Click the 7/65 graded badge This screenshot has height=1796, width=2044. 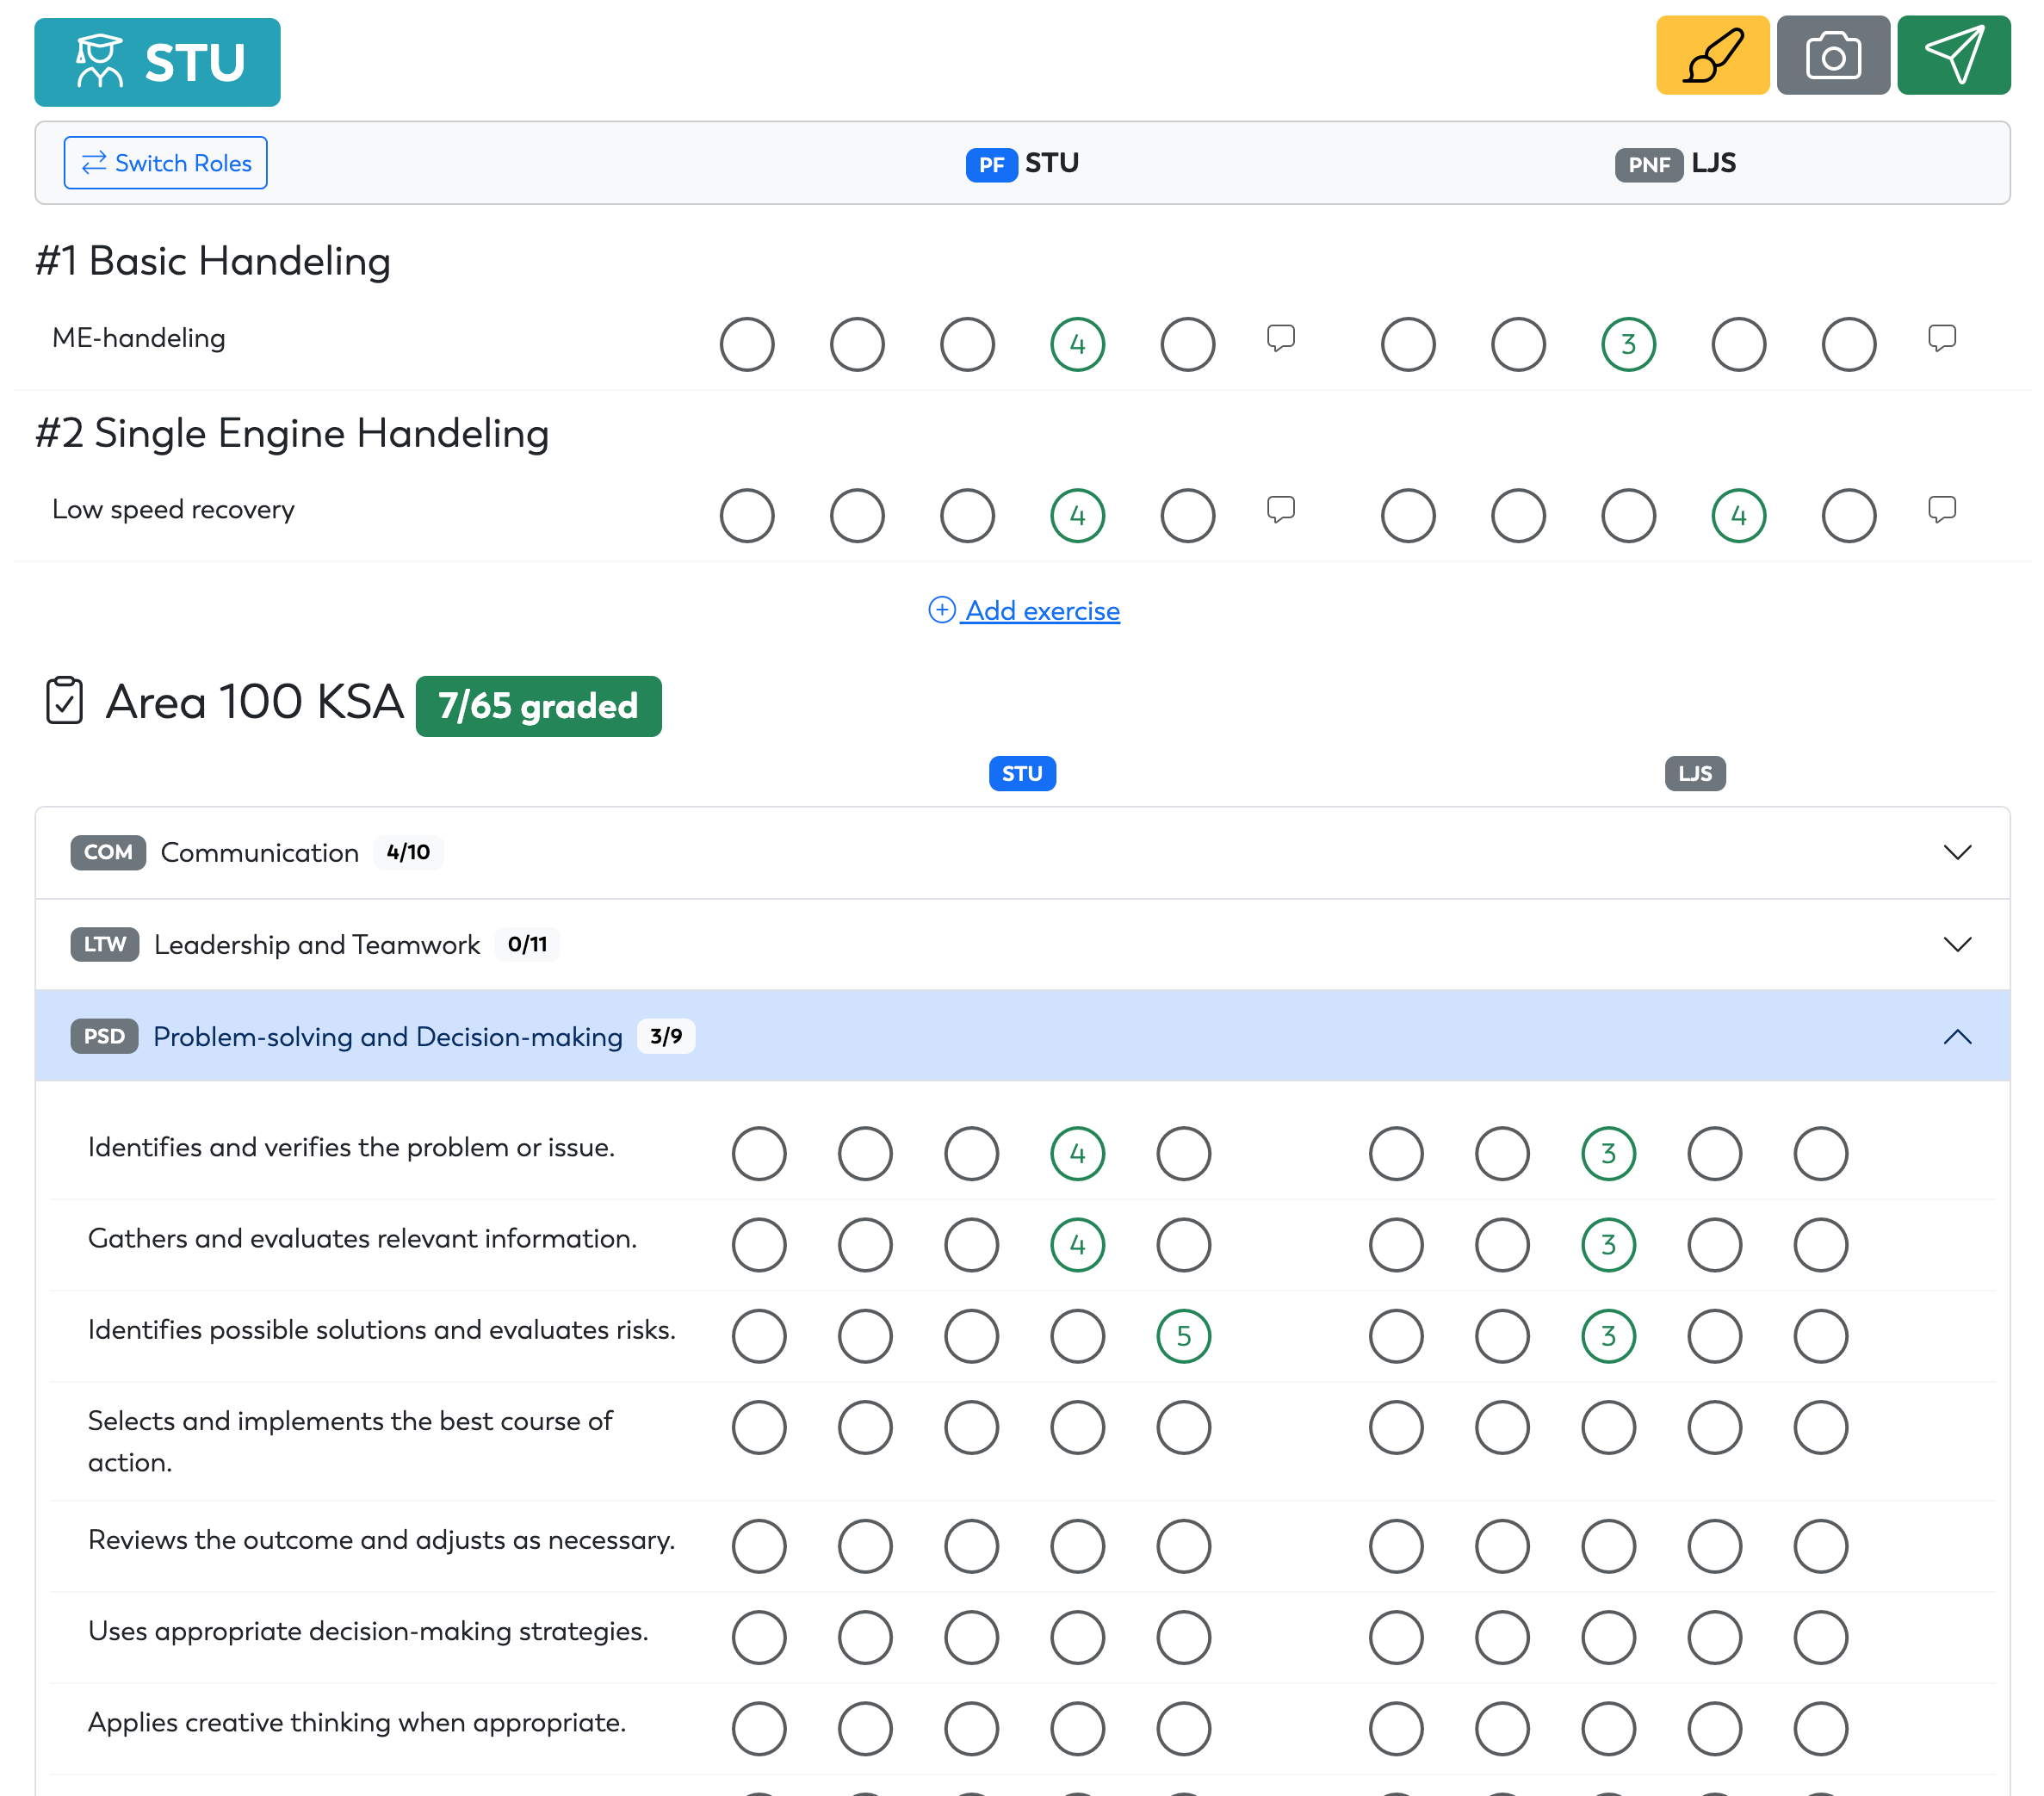click(x=538, y=706)
